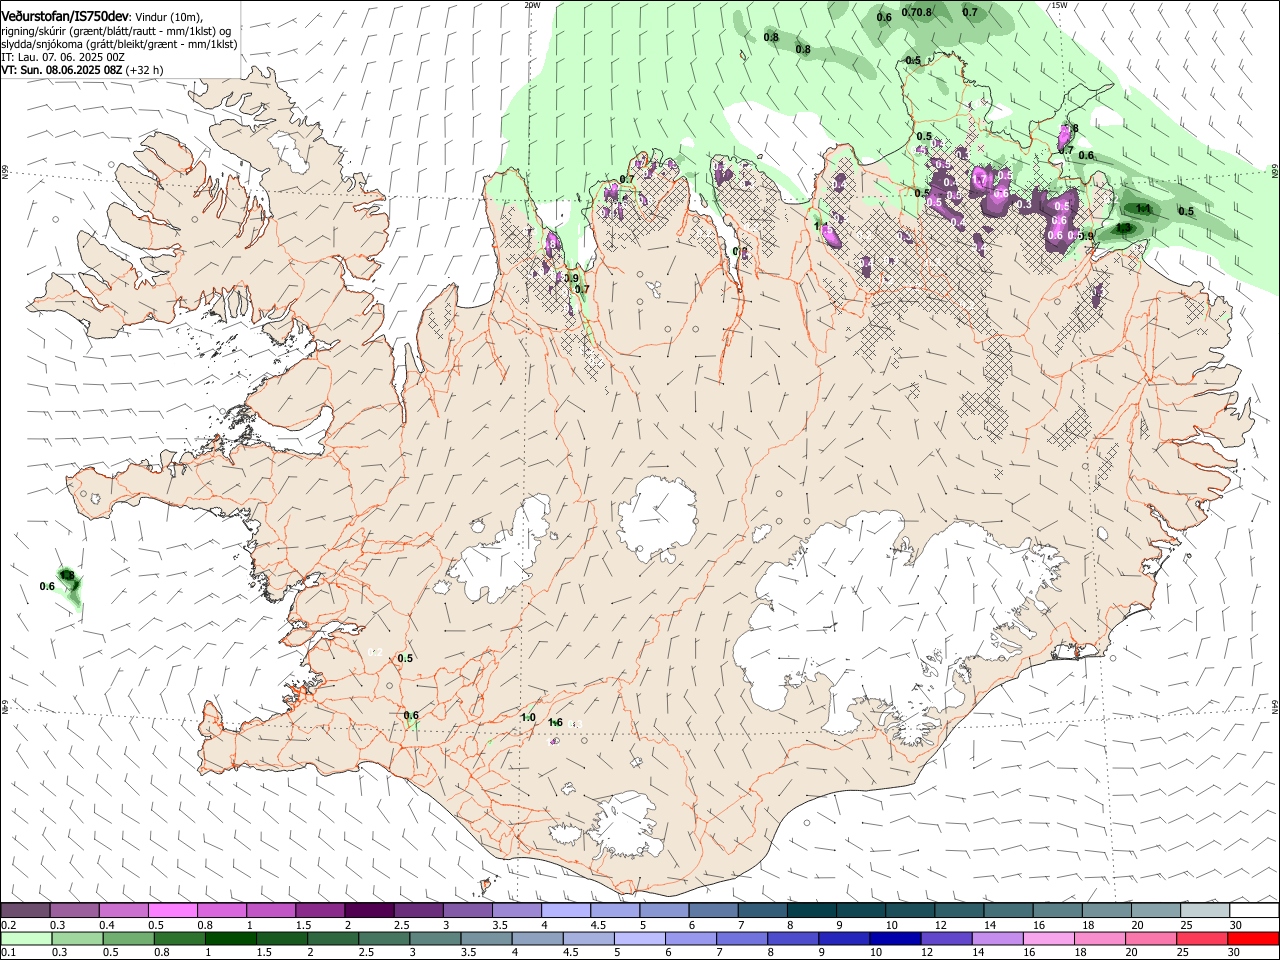Viewport: 1280px width, 960px height.
Task: Click the 1.6 precipitation value in south Iceland
Action: 556,723
